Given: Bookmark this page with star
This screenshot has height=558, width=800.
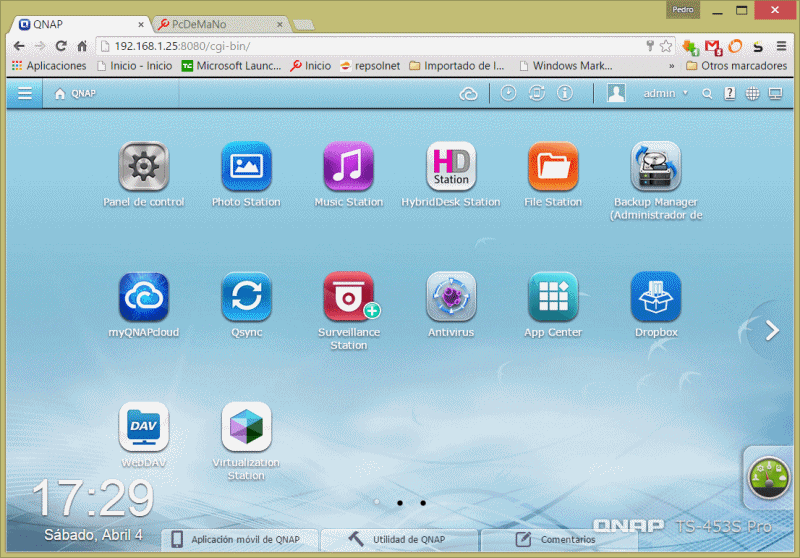Looking at the screenshot, I should pos(665,46).
